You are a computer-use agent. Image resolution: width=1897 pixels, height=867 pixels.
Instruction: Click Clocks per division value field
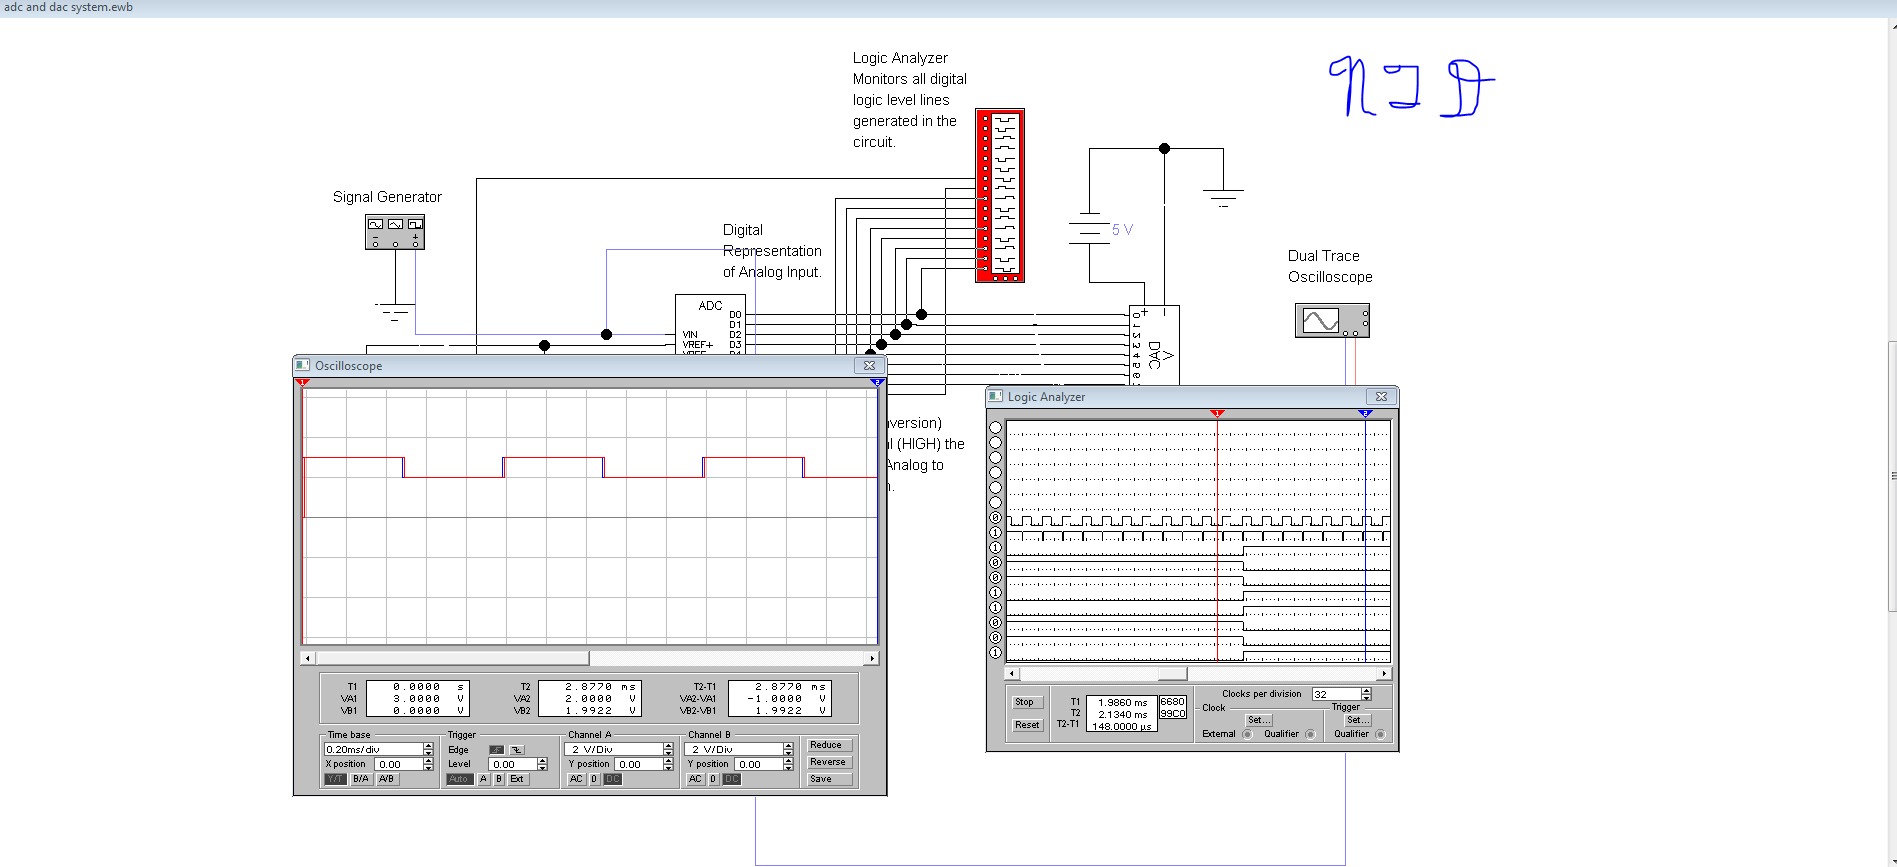(1337, 694)
